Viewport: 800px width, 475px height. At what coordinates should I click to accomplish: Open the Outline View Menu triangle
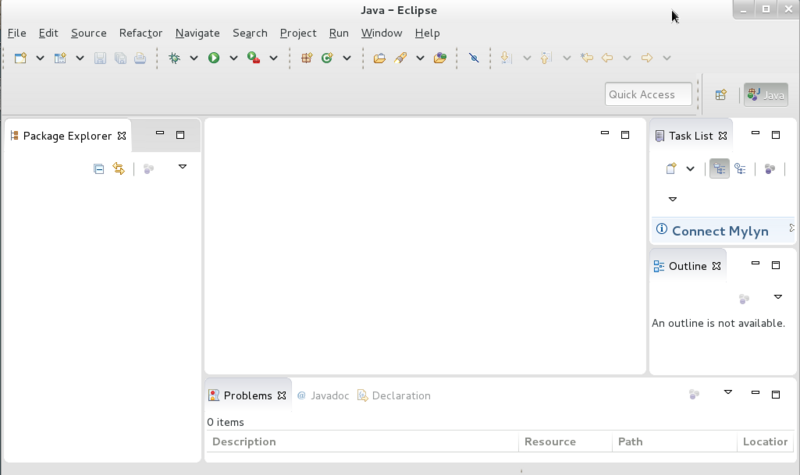(x=778, y=297)
